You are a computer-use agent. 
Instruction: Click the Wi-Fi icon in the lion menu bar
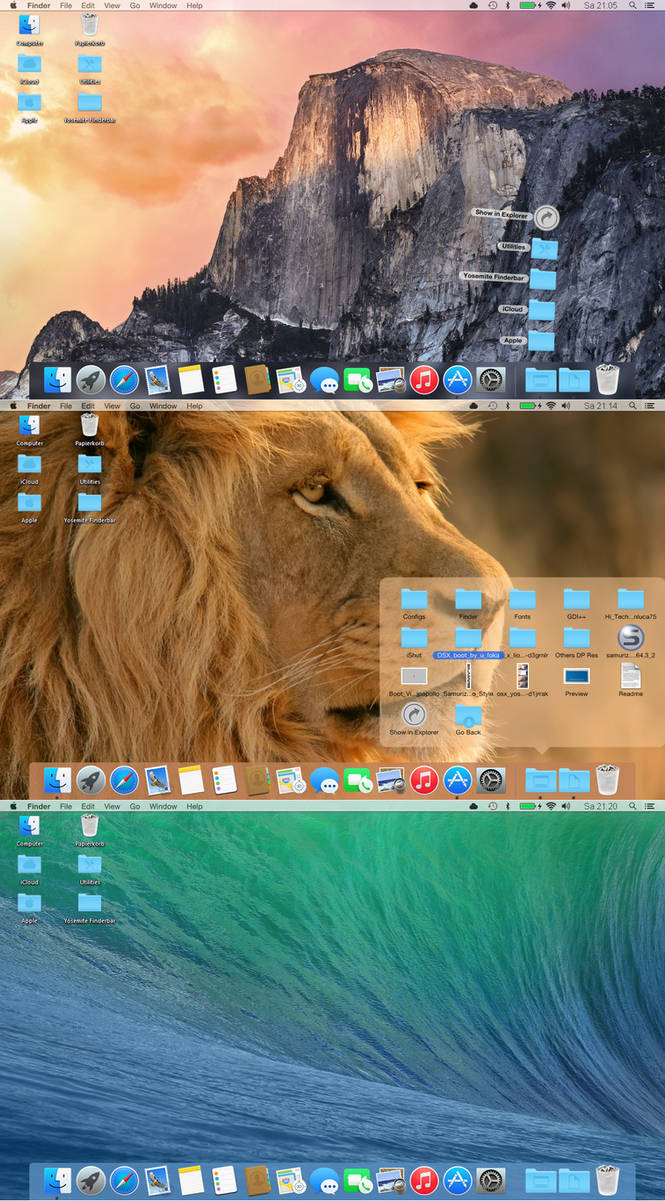(551, 406)
